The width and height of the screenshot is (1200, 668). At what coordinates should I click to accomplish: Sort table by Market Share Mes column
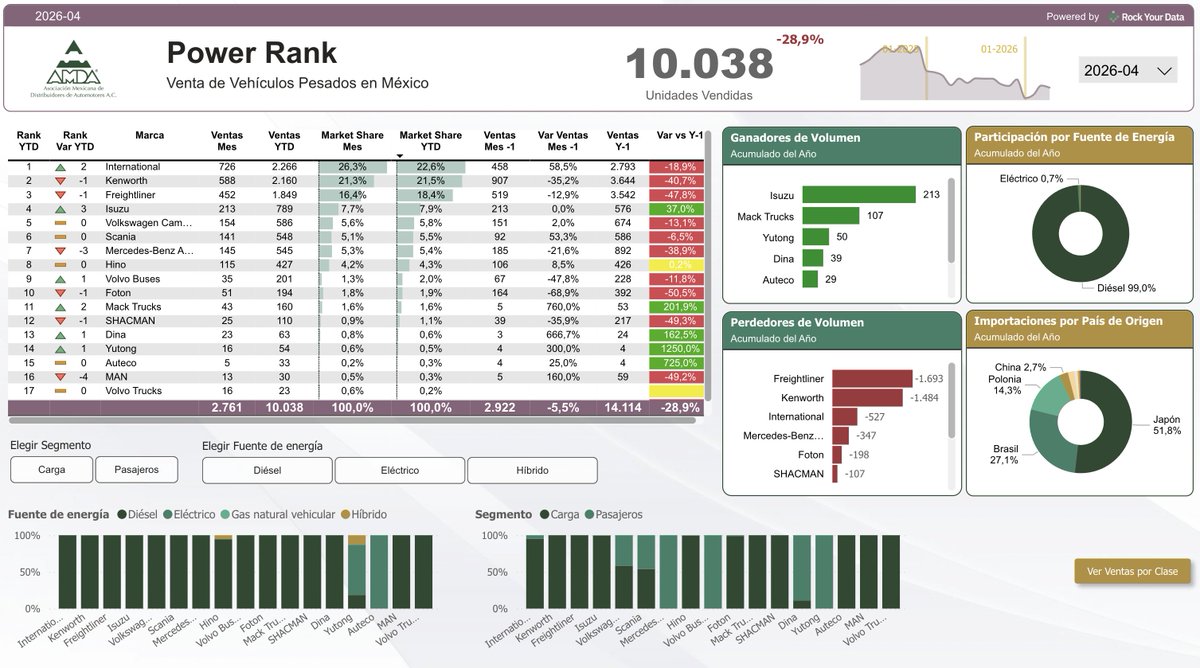point(352,141)
